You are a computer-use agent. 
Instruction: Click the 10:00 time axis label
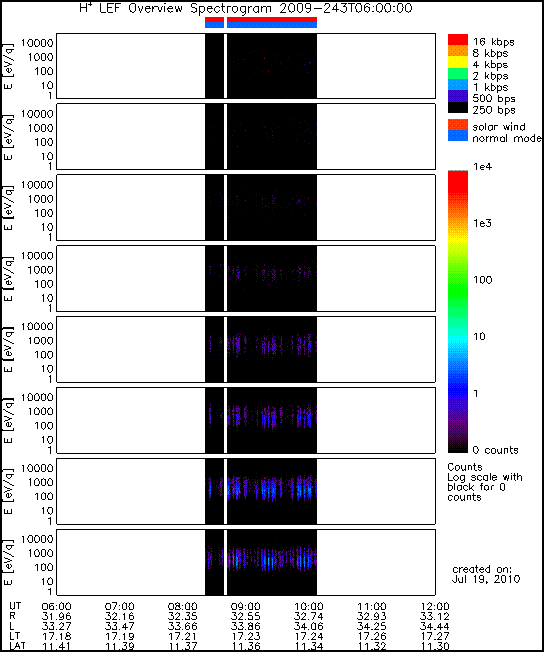(x=308, y=607)
